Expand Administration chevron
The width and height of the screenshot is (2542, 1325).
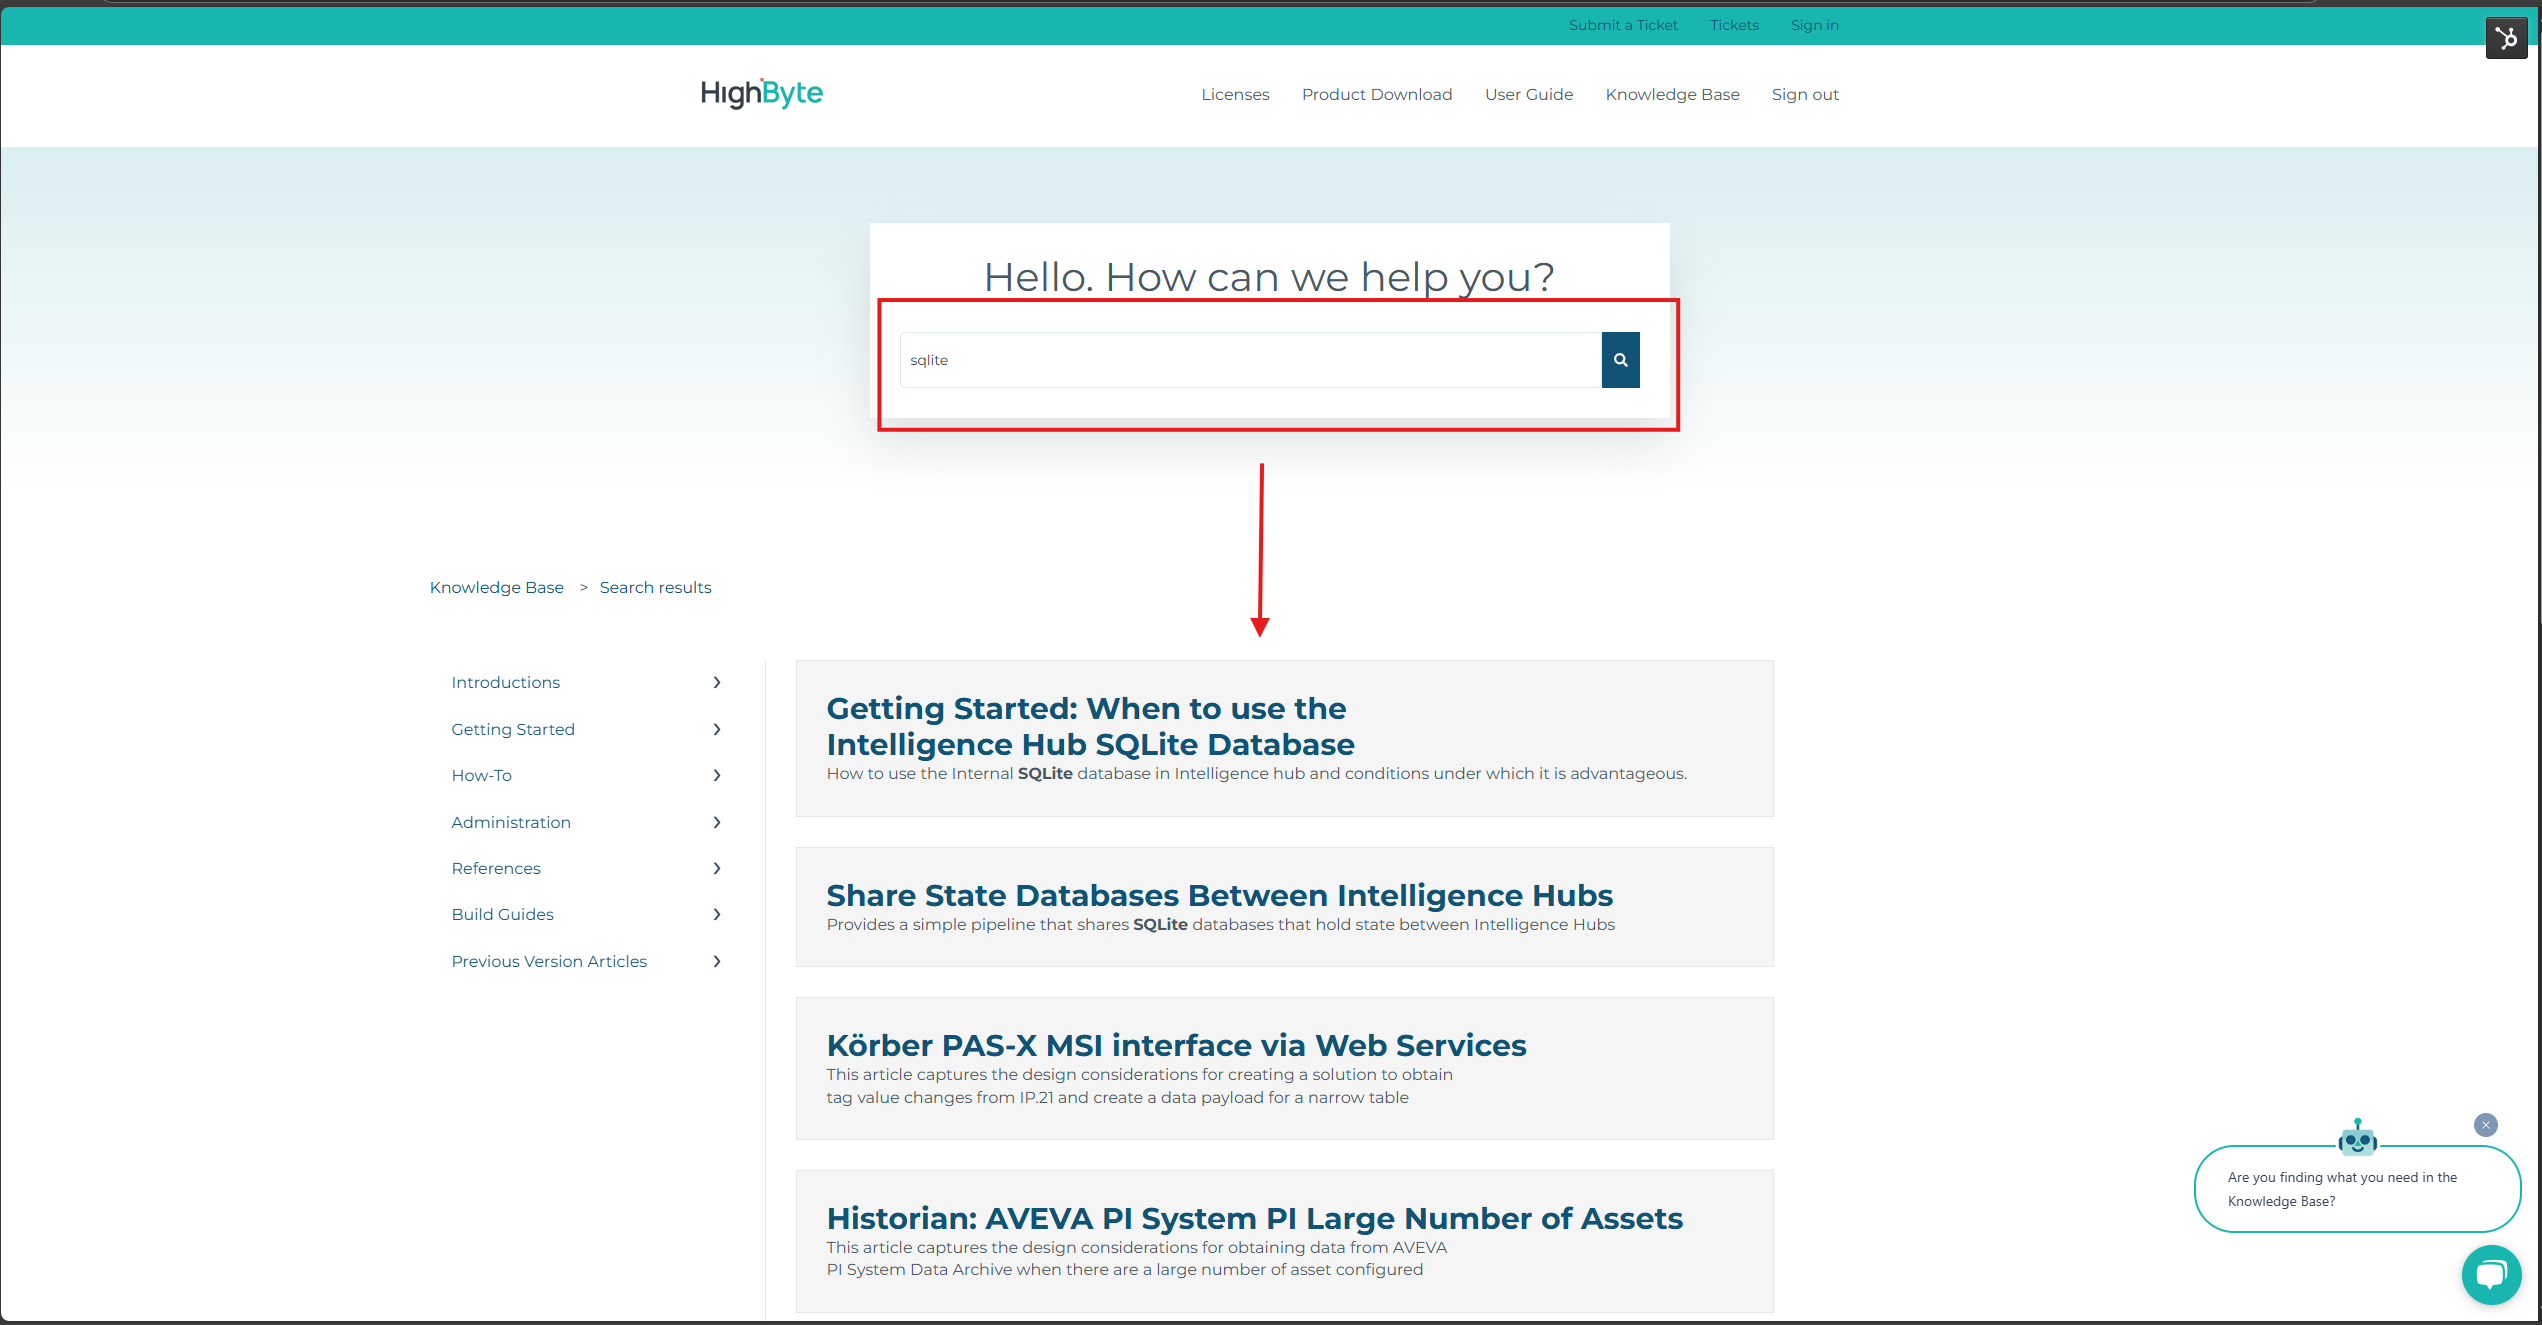coord(717,822)
